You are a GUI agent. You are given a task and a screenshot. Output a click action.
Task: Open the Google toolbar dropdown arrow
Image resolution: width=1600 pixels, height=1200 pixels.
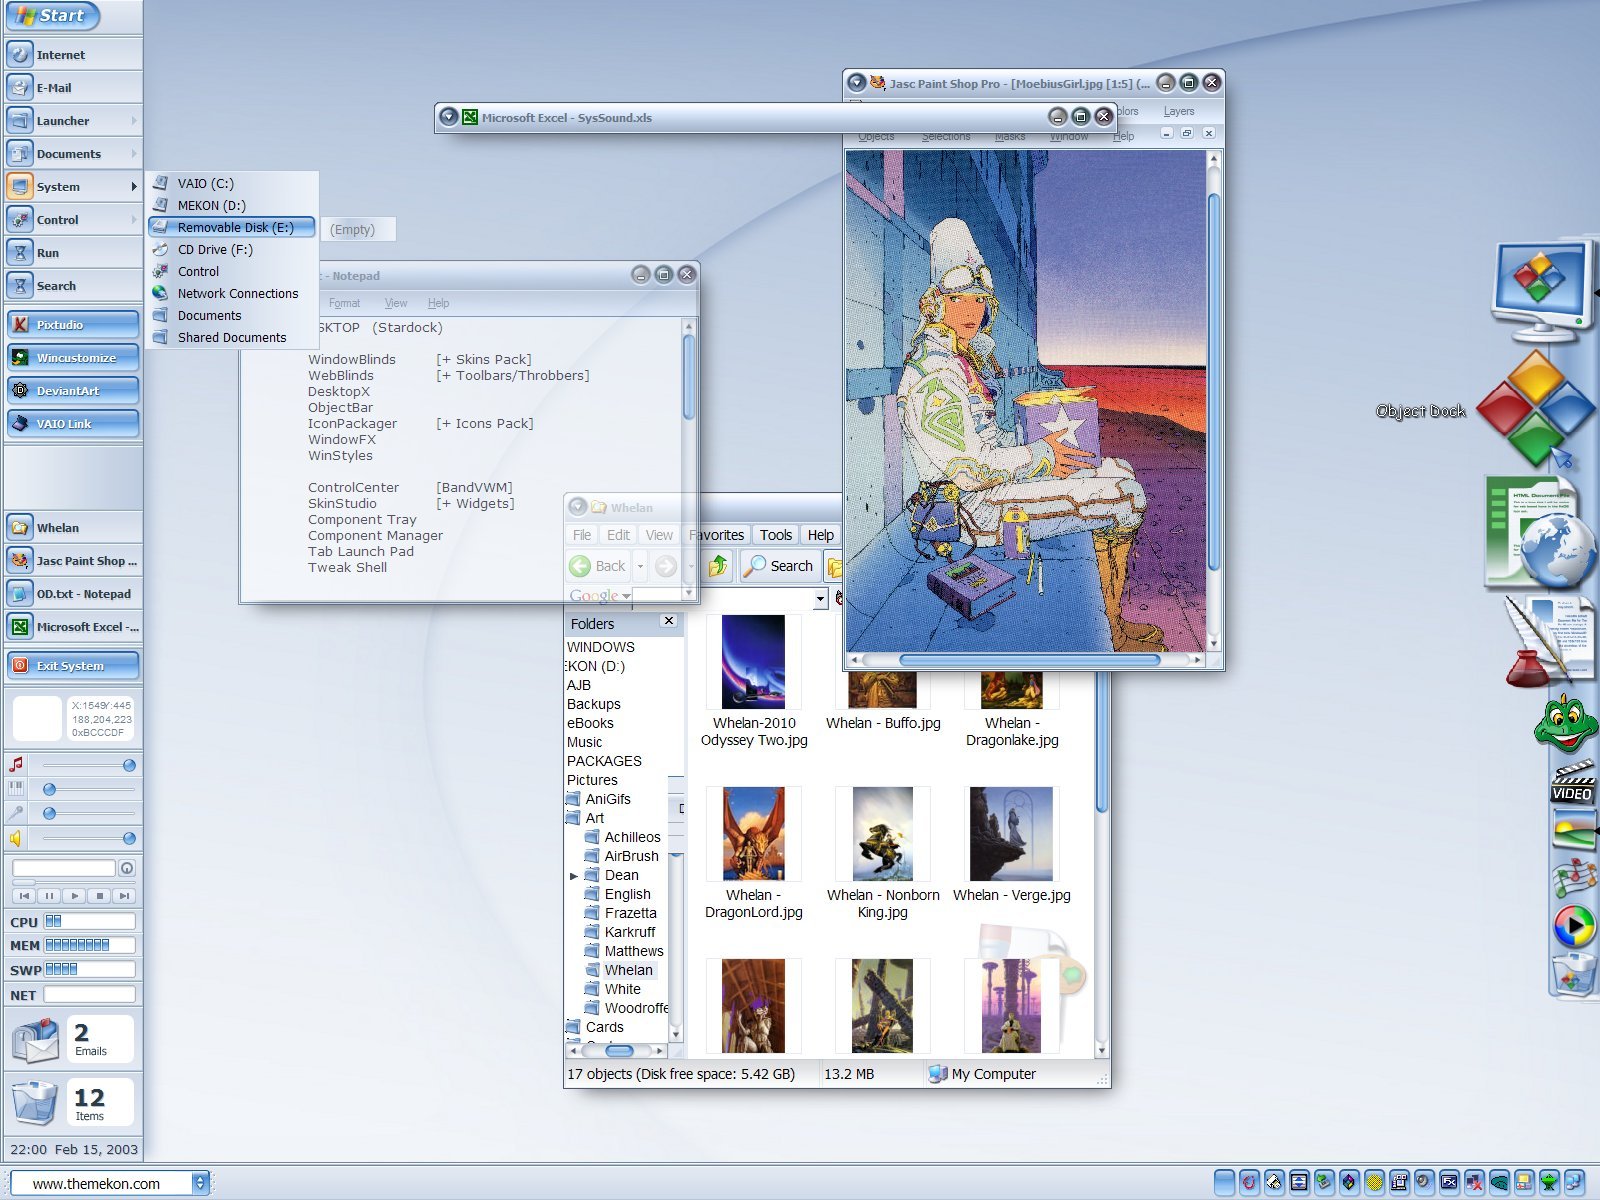click(626, 596)
